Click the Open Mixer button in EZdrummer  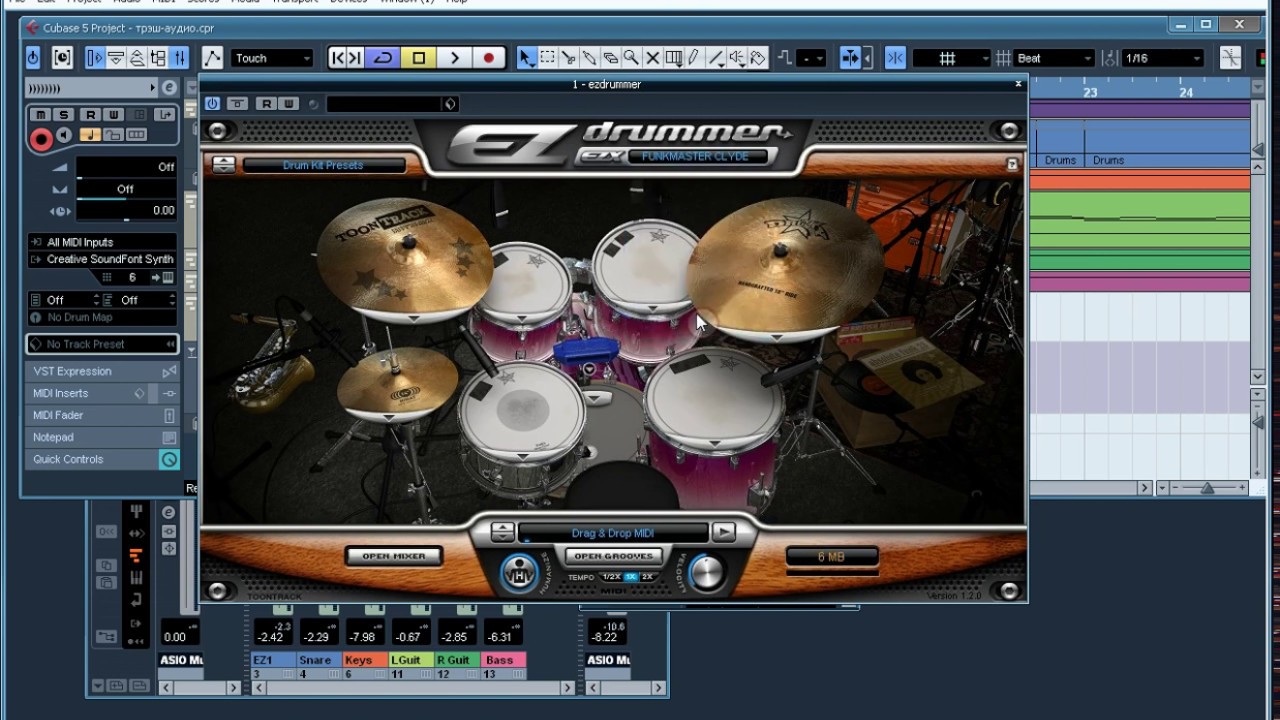click(x=394, y=556)
